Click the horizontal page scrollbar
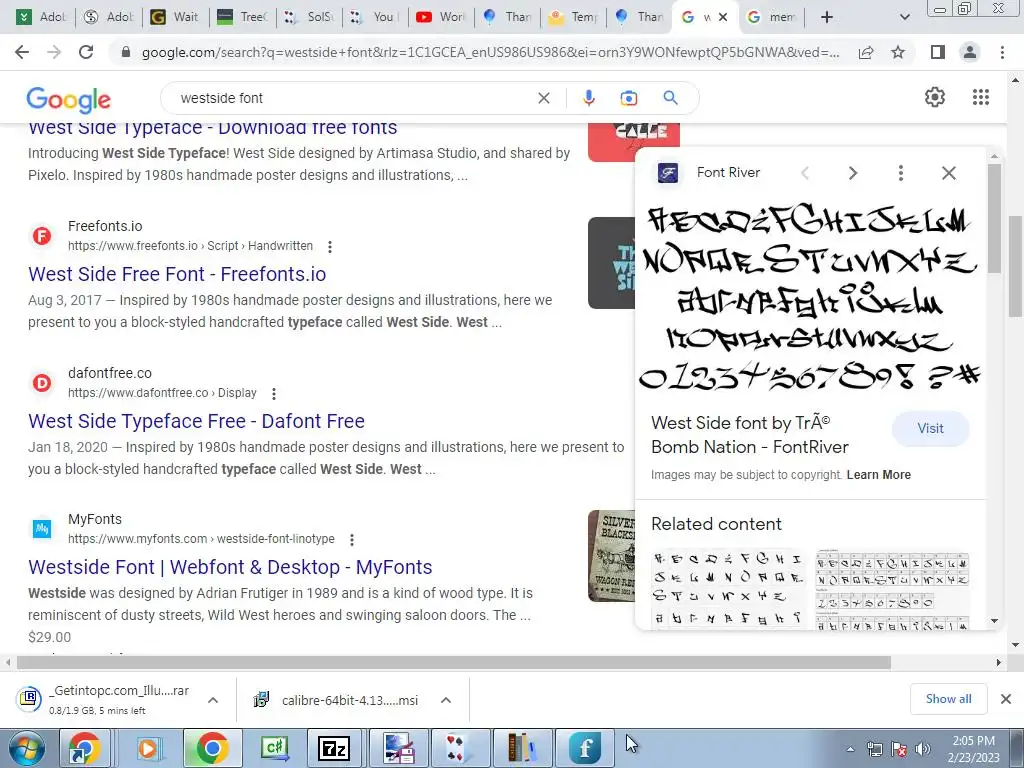1024x768 pixels. [454, 662]
